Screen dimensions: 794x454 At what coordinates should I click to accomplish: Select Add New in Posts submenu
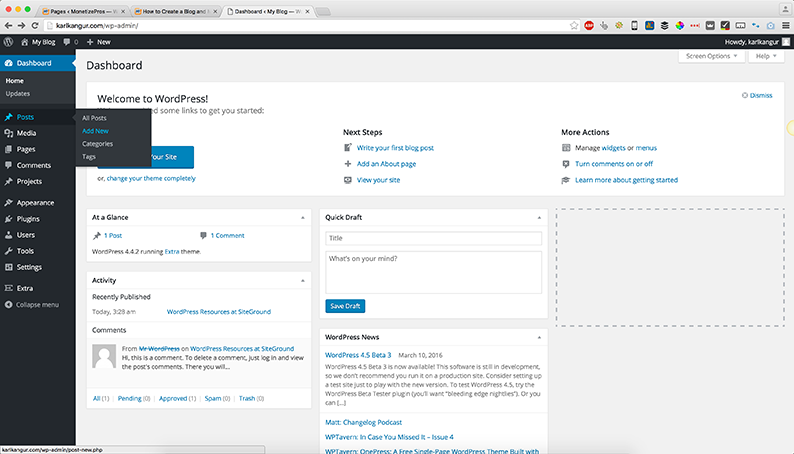(95, 131)
